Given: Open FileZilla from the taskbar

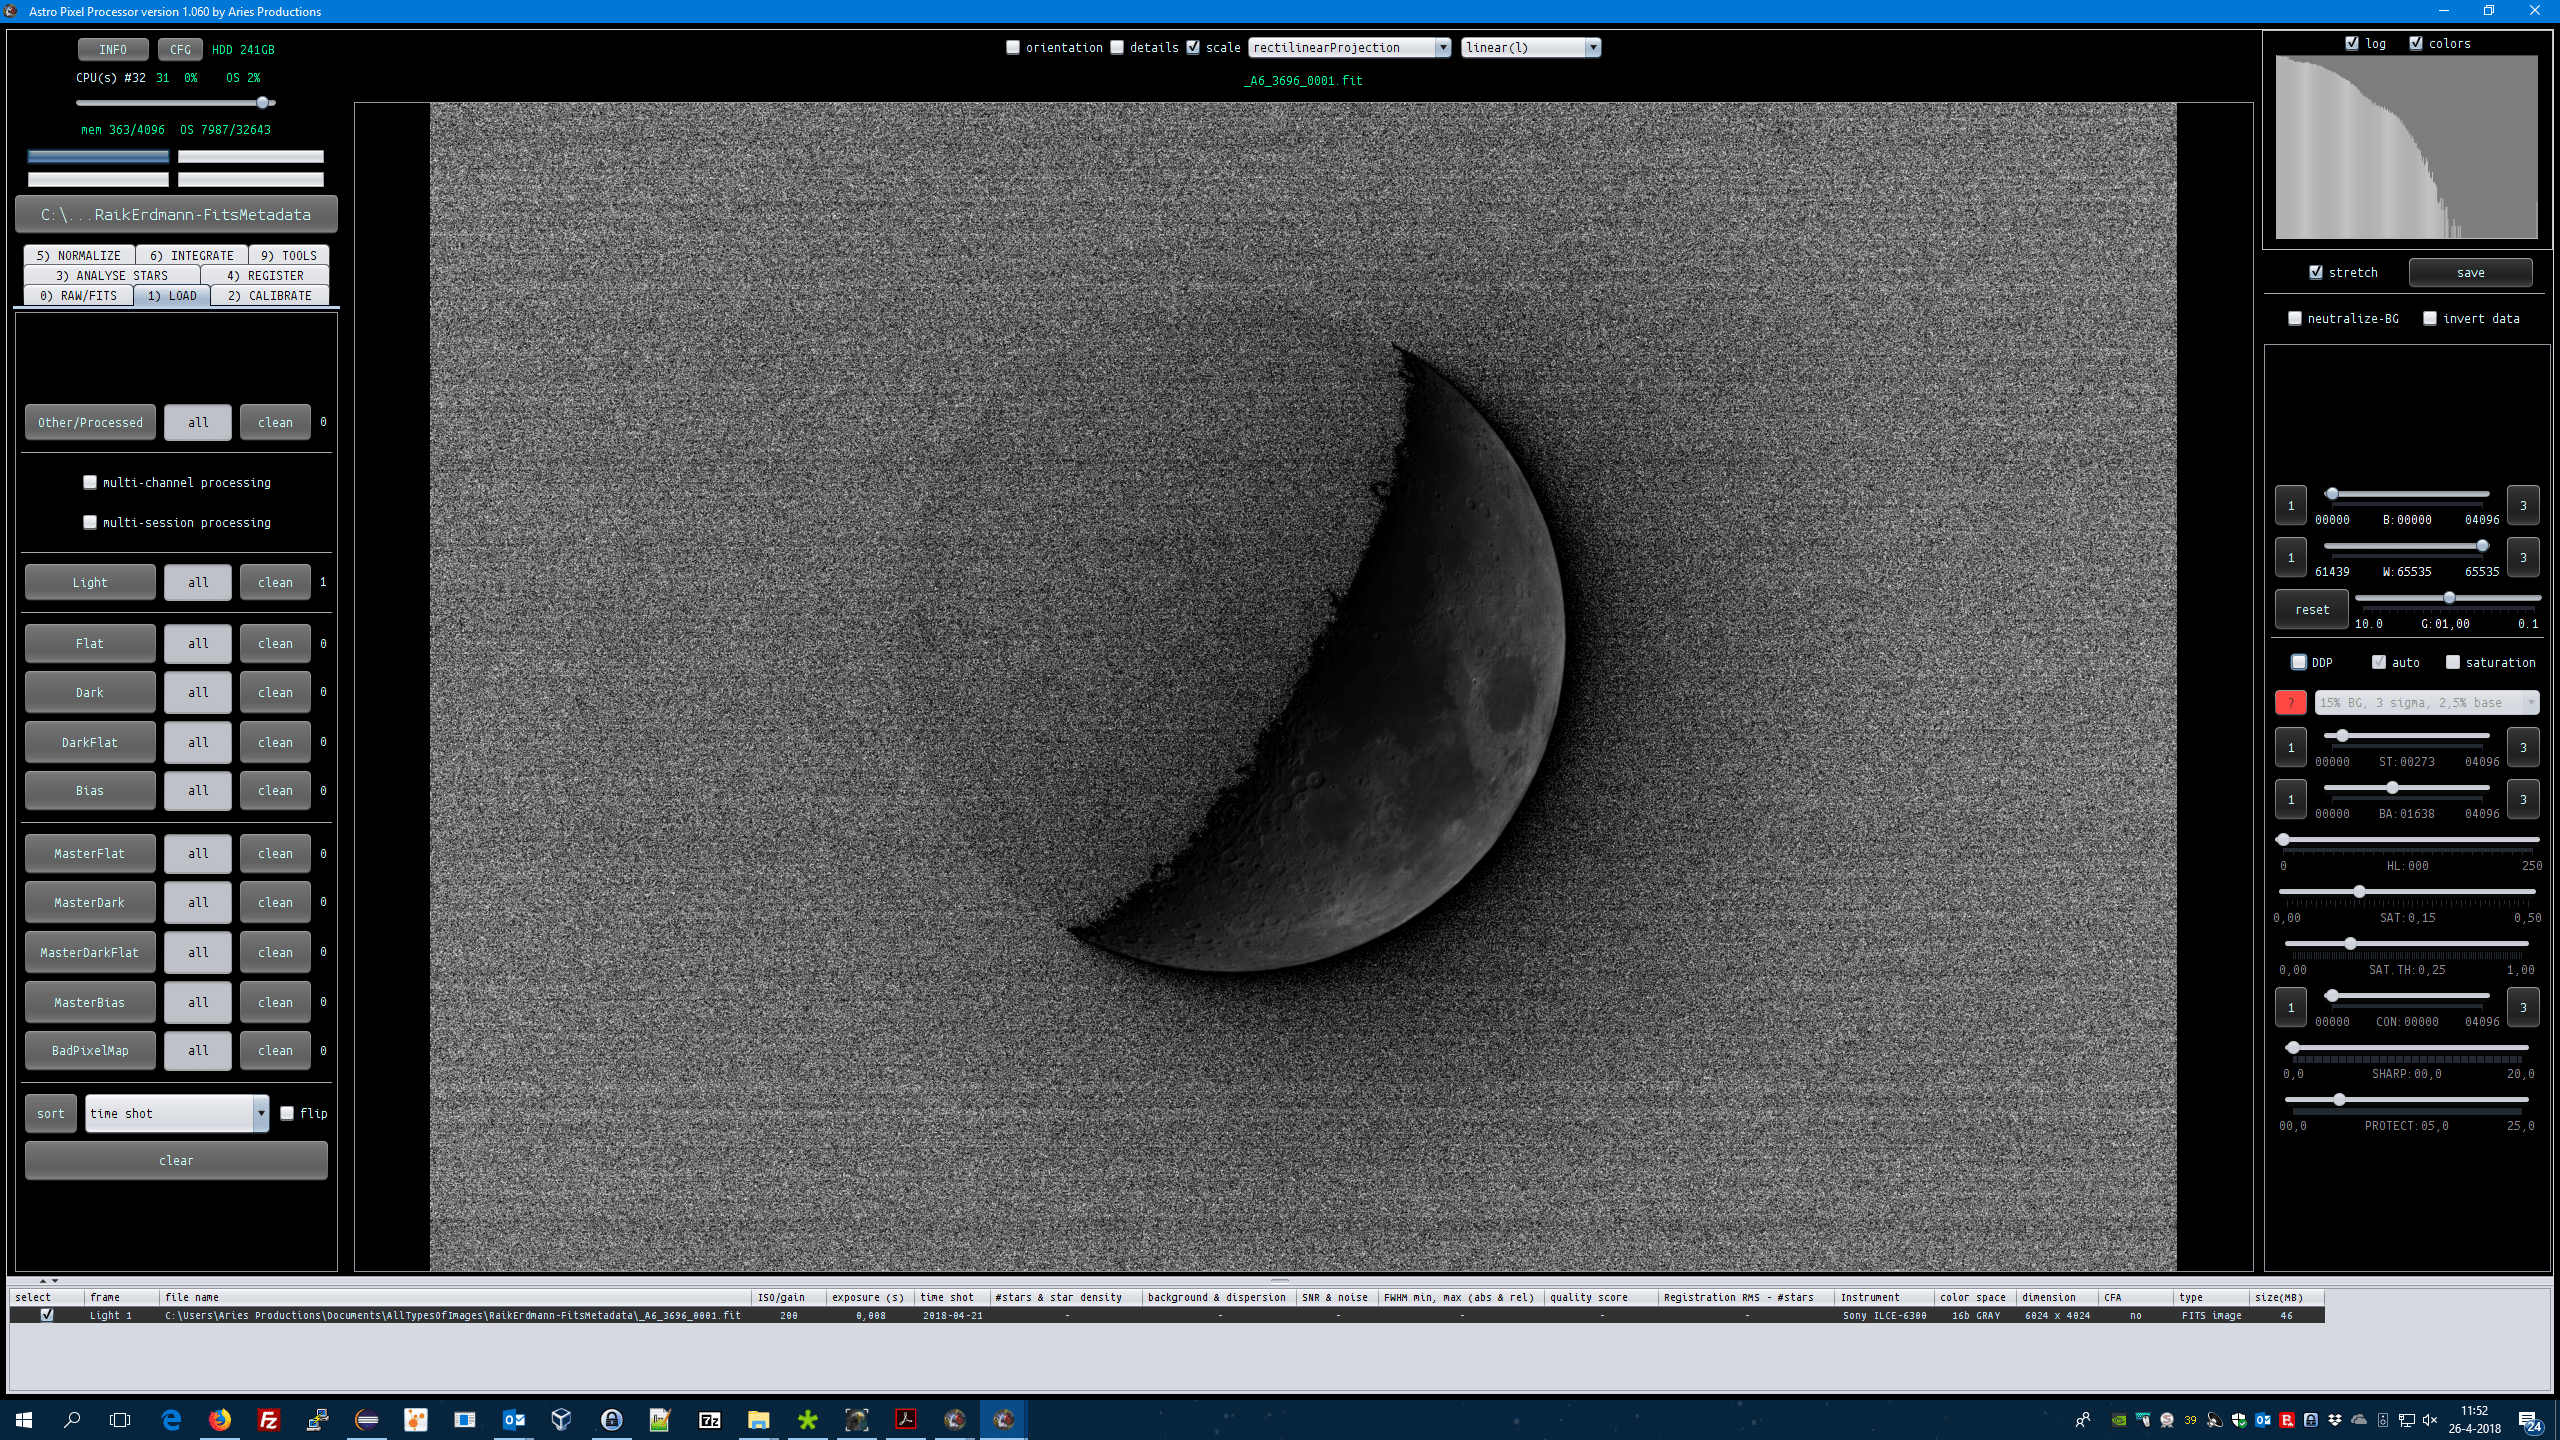Looking at the screenshot, I should pyautogui.click(x=268, y=1419).
